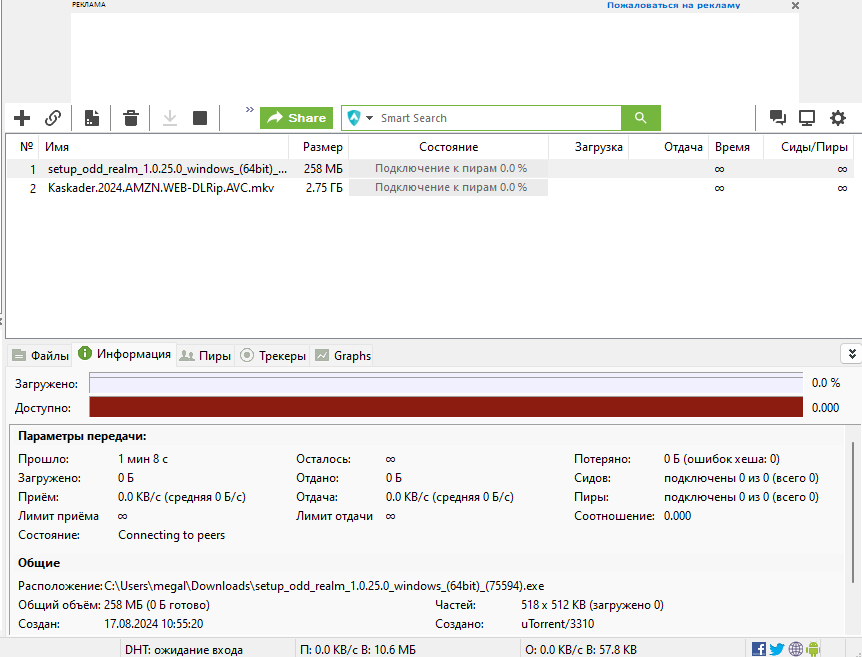Expand the hidden toolbar items chevron
The height and width of the screenshot is (657, 862).
coord(250,109)
